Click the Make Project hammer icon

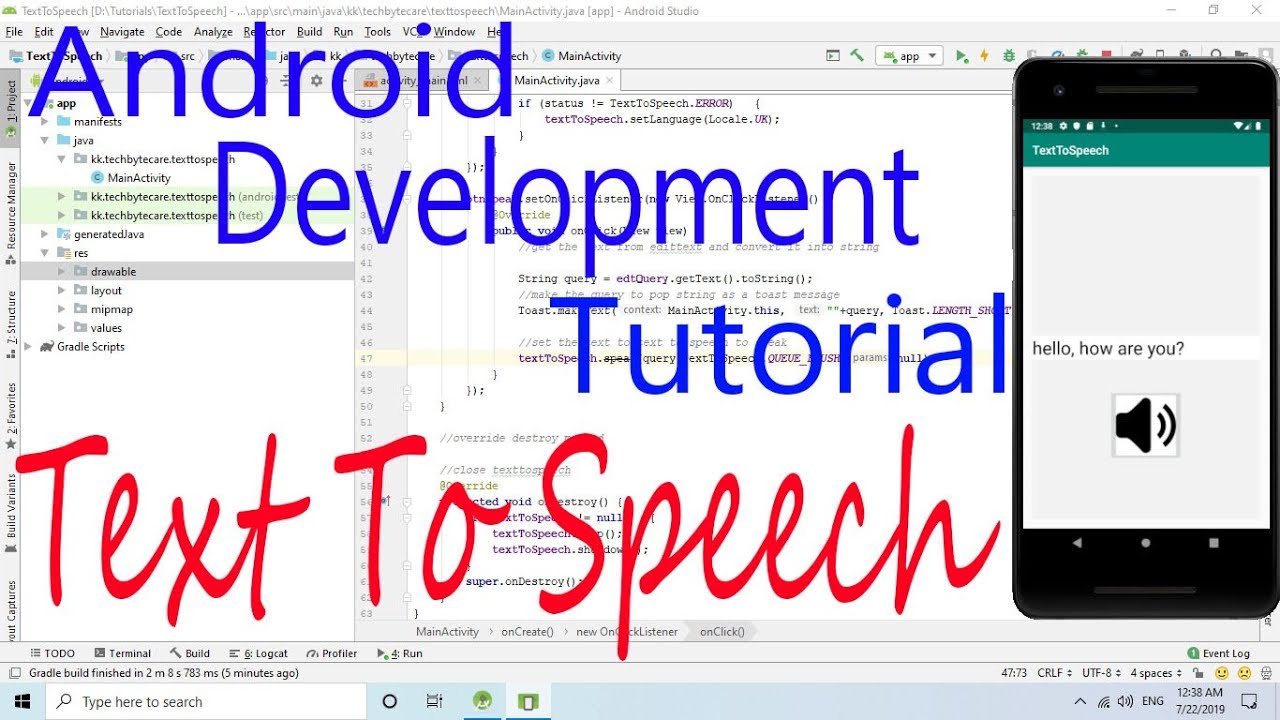pos(857,56)
